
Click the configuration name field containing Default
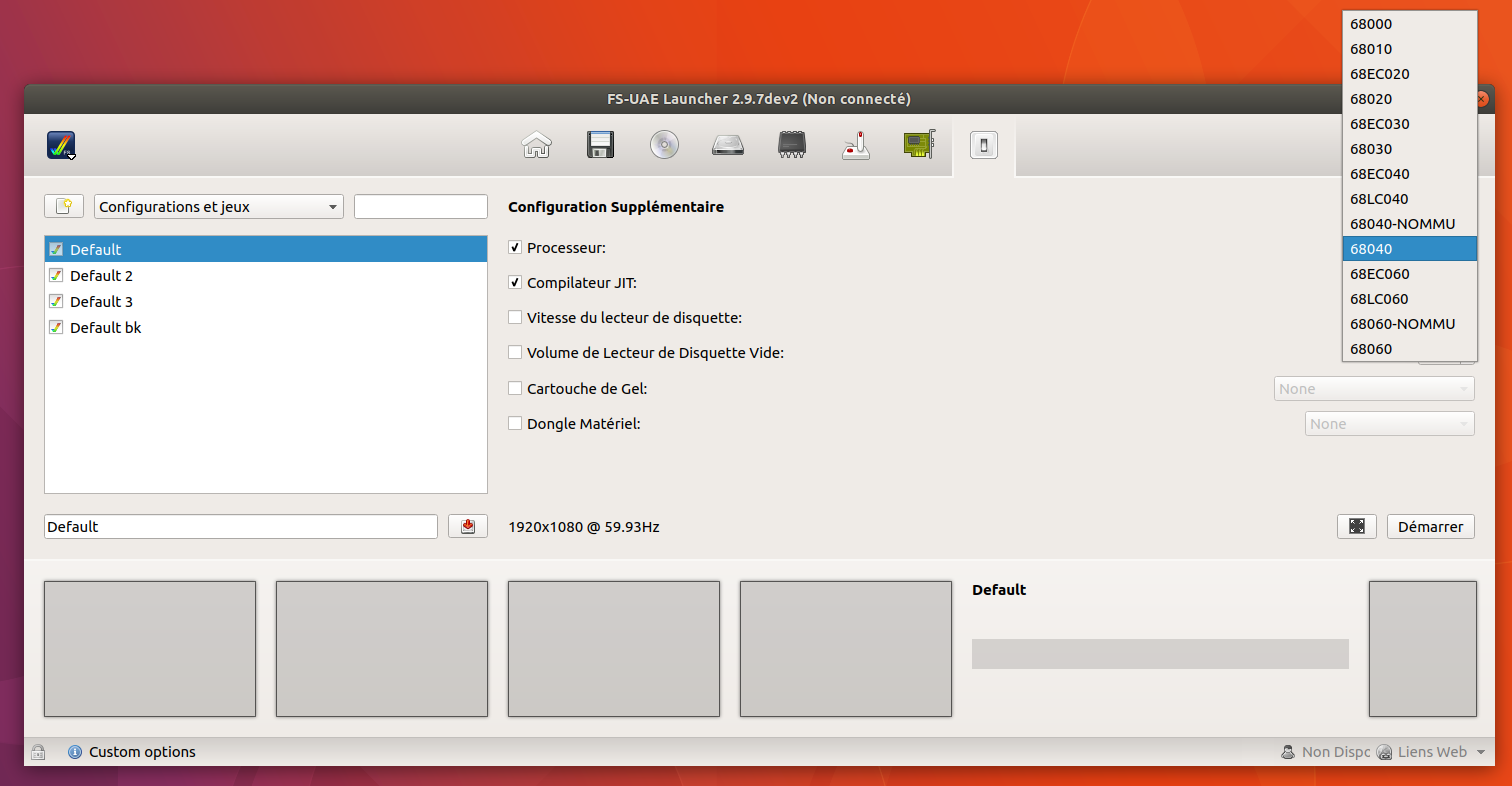click(241, 526)
